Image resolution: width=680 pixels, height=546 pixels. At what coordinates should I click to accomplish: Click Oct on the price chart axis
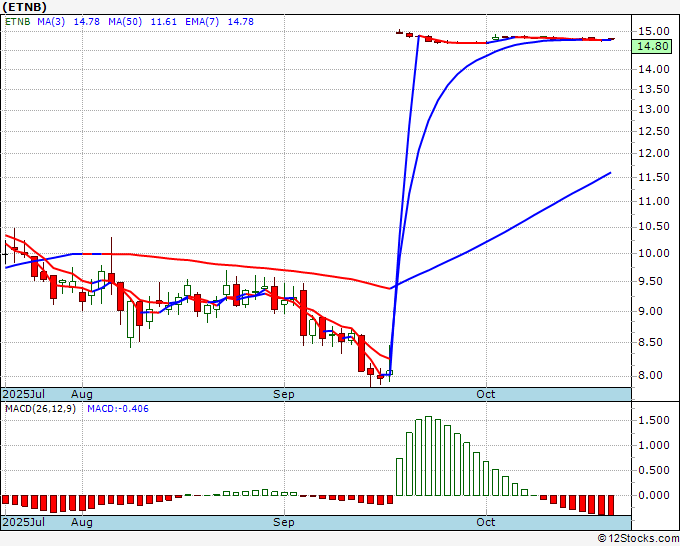coord(485,394)
